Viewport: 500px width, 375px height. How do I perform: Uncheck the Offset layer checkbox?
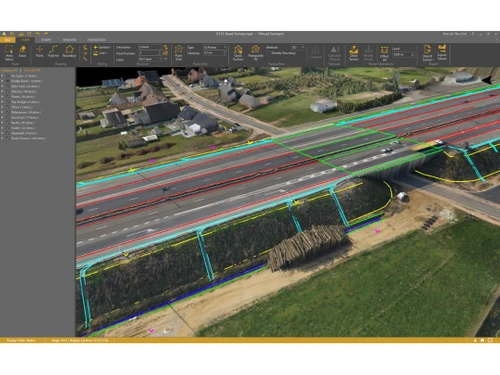click(x=8, y=107)
